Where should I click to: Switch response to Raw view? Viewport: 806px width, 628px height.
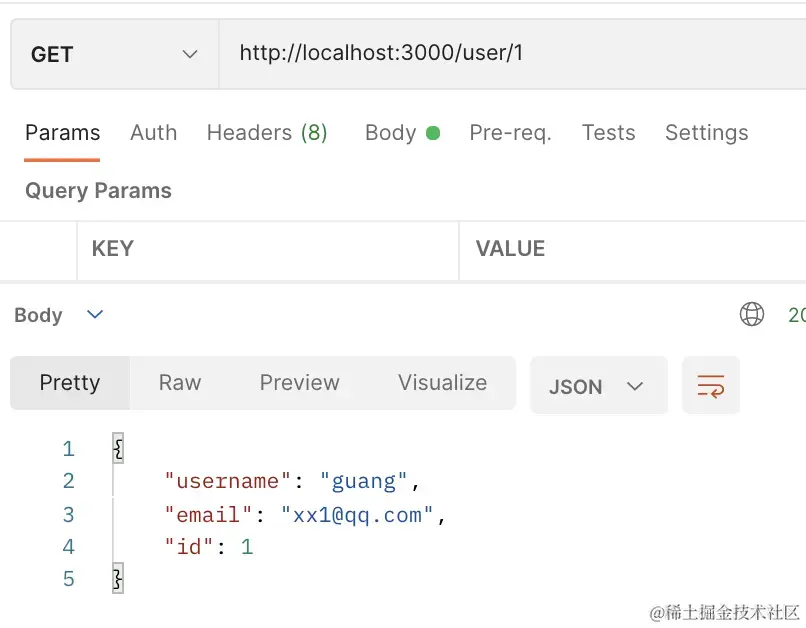tap(180, 383)
